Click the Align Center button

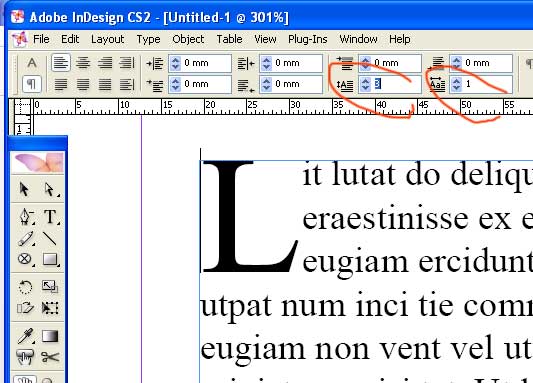click(x=83, y=63)
